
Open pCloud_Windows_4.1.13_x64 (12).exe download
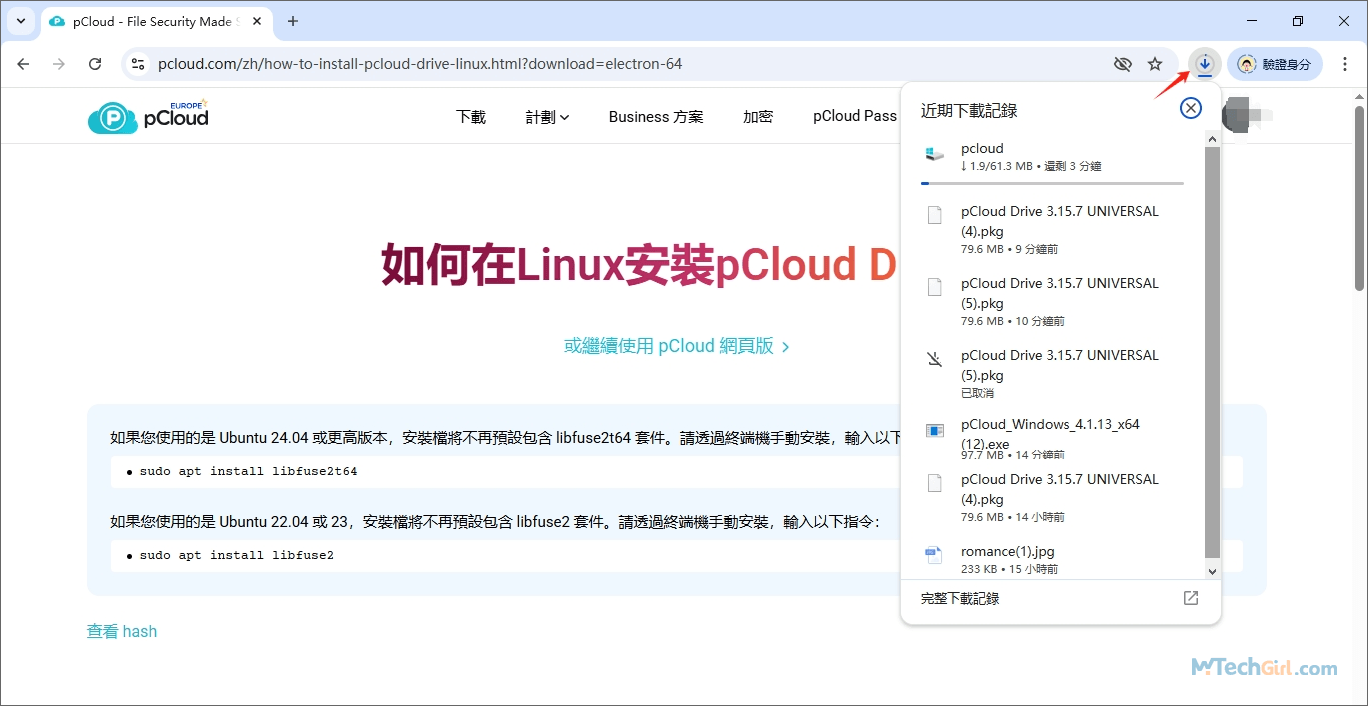1053,439
